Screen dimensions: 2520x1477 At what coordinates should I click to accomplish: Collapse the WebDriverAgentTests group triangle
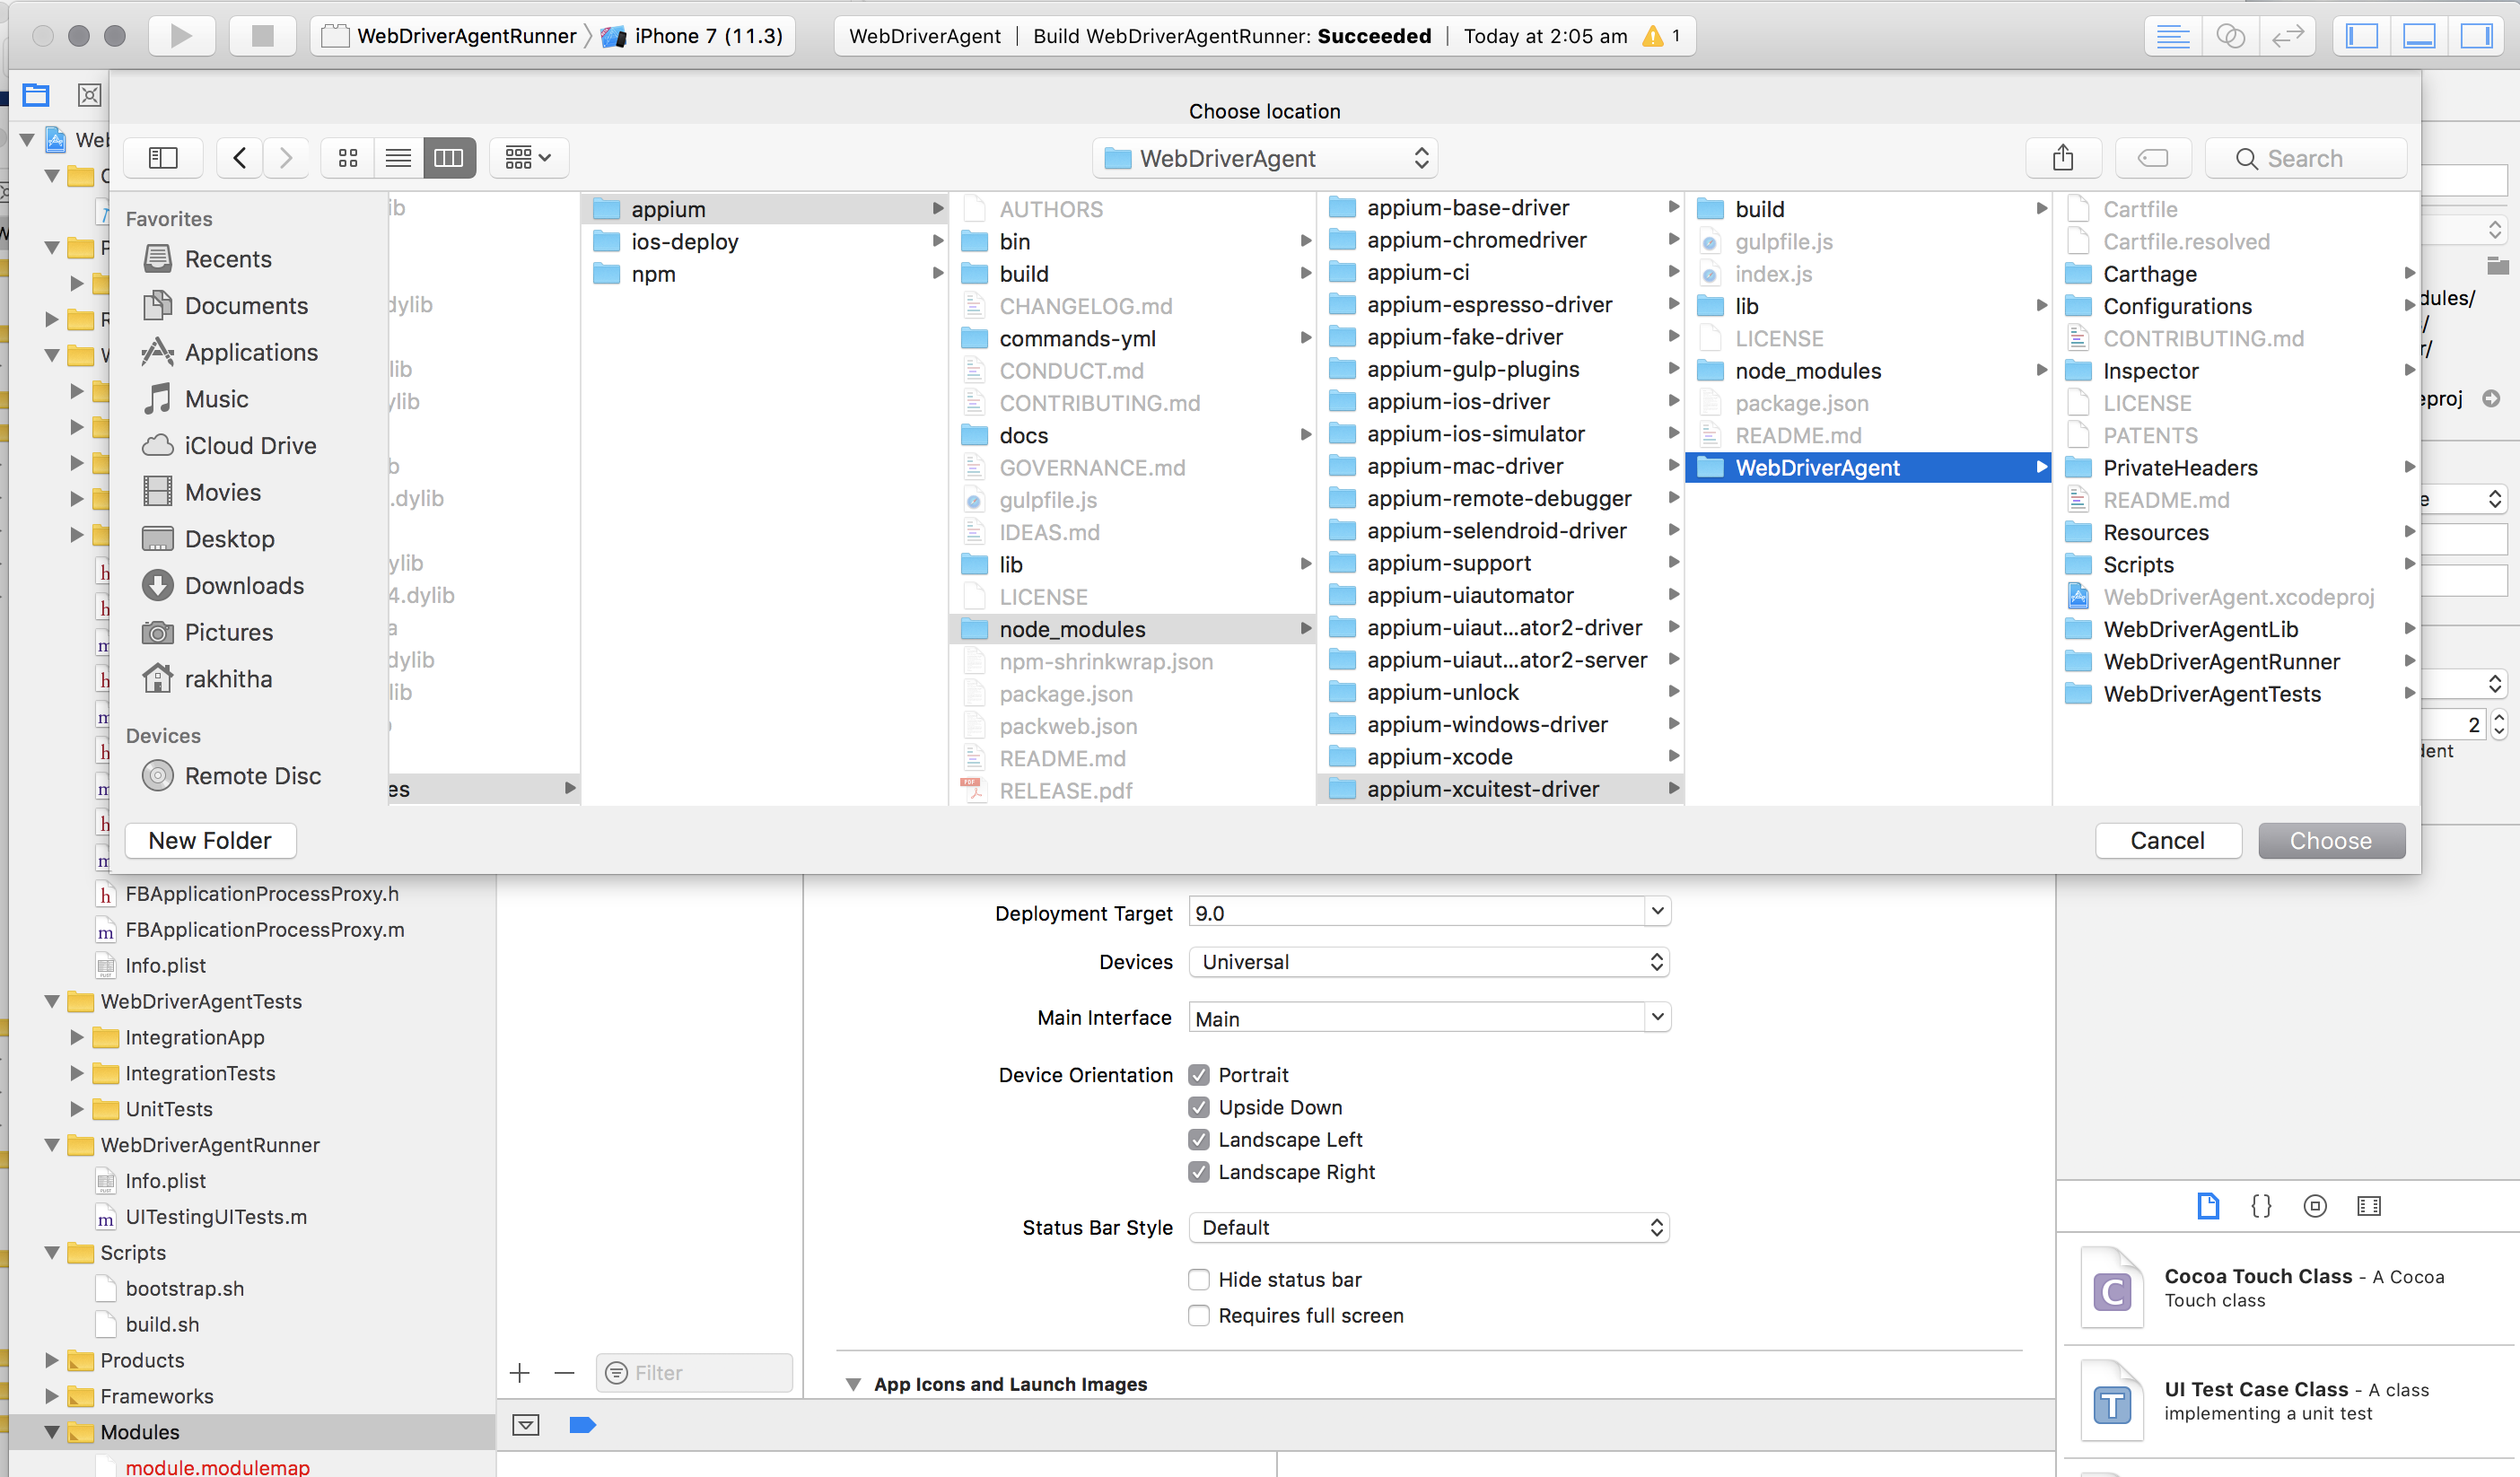[x=52, y=1001]
